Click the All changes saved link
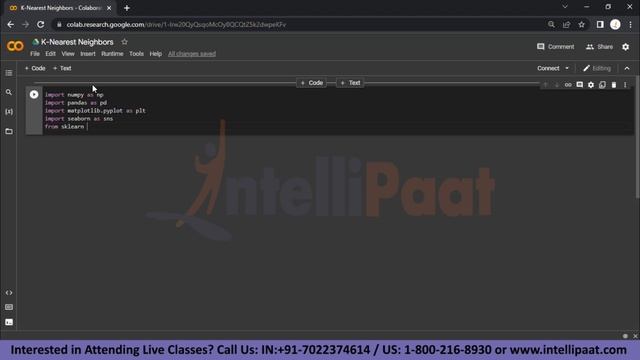The width and height of the screenshot is (640, 360). pyautogui.click(x=192, y=54)
